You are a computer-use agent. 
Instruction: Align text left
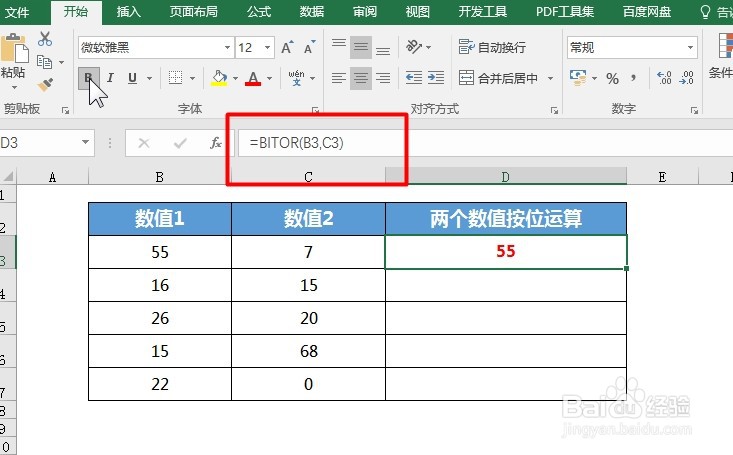pos(338,78)
